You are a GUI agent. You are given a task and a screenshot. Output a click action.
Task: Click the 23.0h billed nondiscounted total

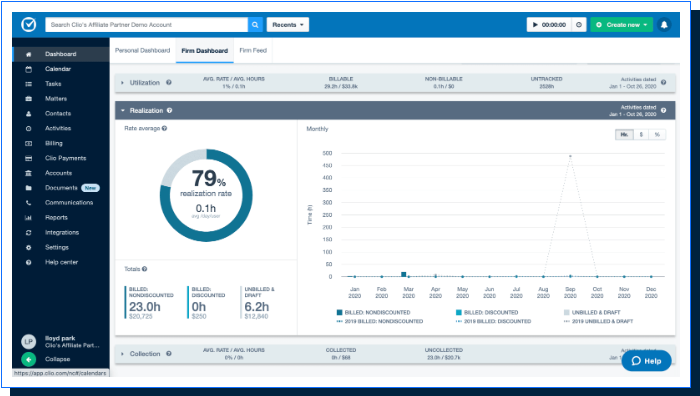[145, 307]
